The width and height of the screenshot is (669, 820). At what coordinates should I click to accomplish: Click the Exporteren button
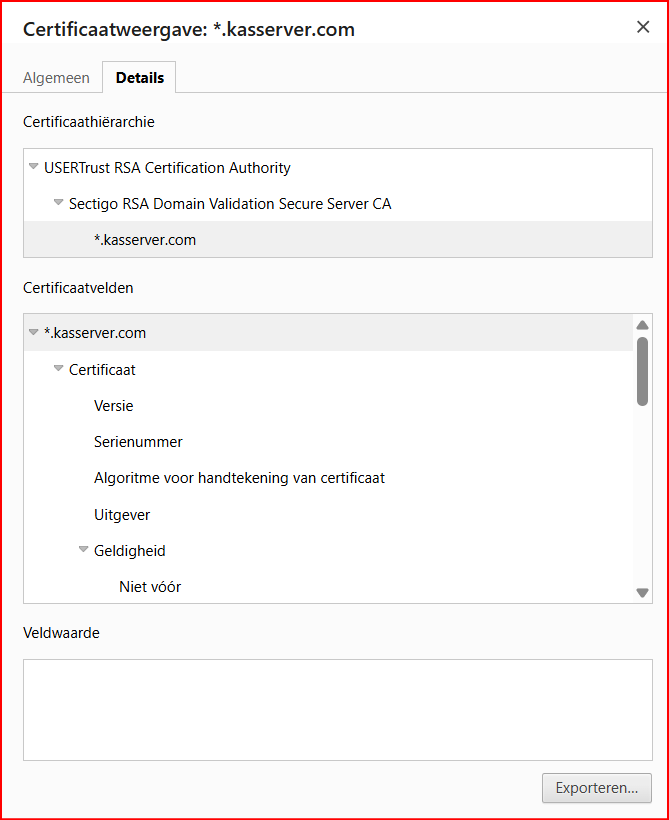(596, 787)
